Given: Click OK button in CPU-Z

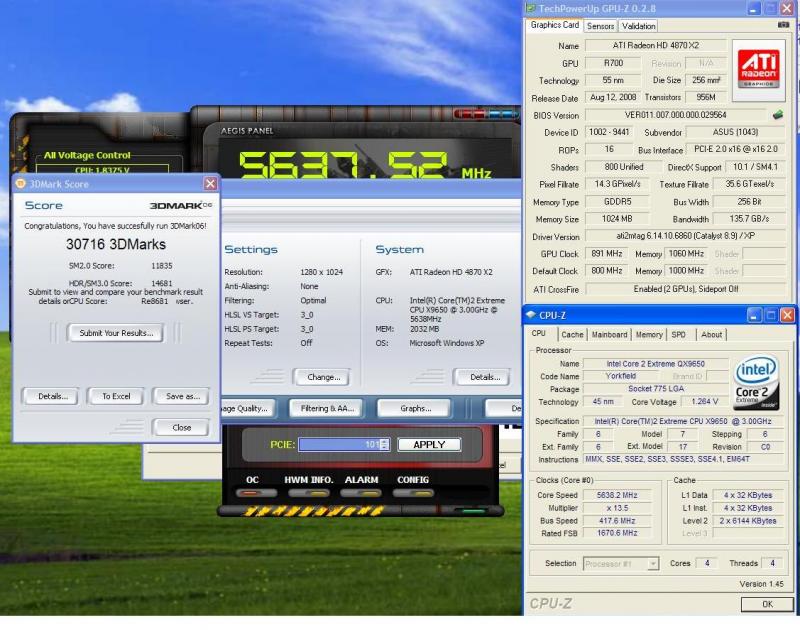Looking at the screenshot, I should click(x=767, y=604).
